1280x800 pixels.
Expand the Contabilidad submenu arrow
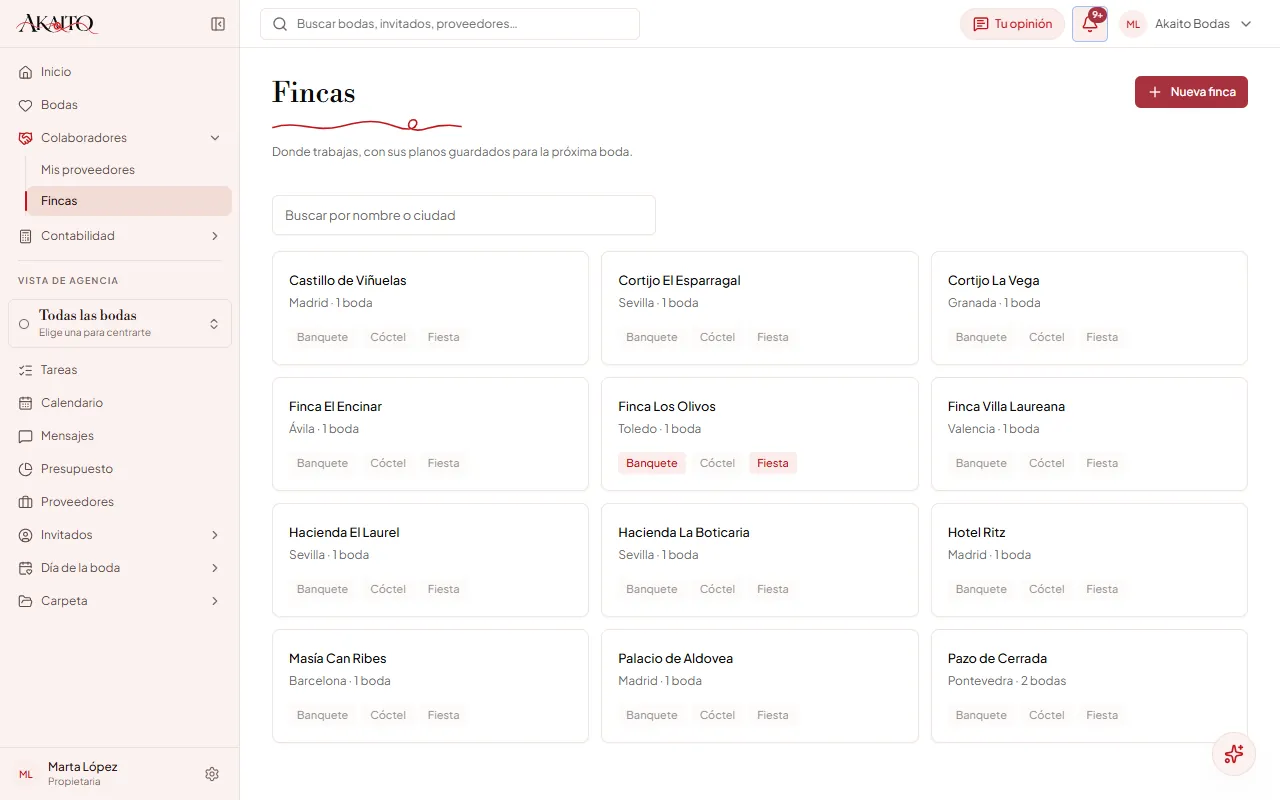click(x=215, y=236)
